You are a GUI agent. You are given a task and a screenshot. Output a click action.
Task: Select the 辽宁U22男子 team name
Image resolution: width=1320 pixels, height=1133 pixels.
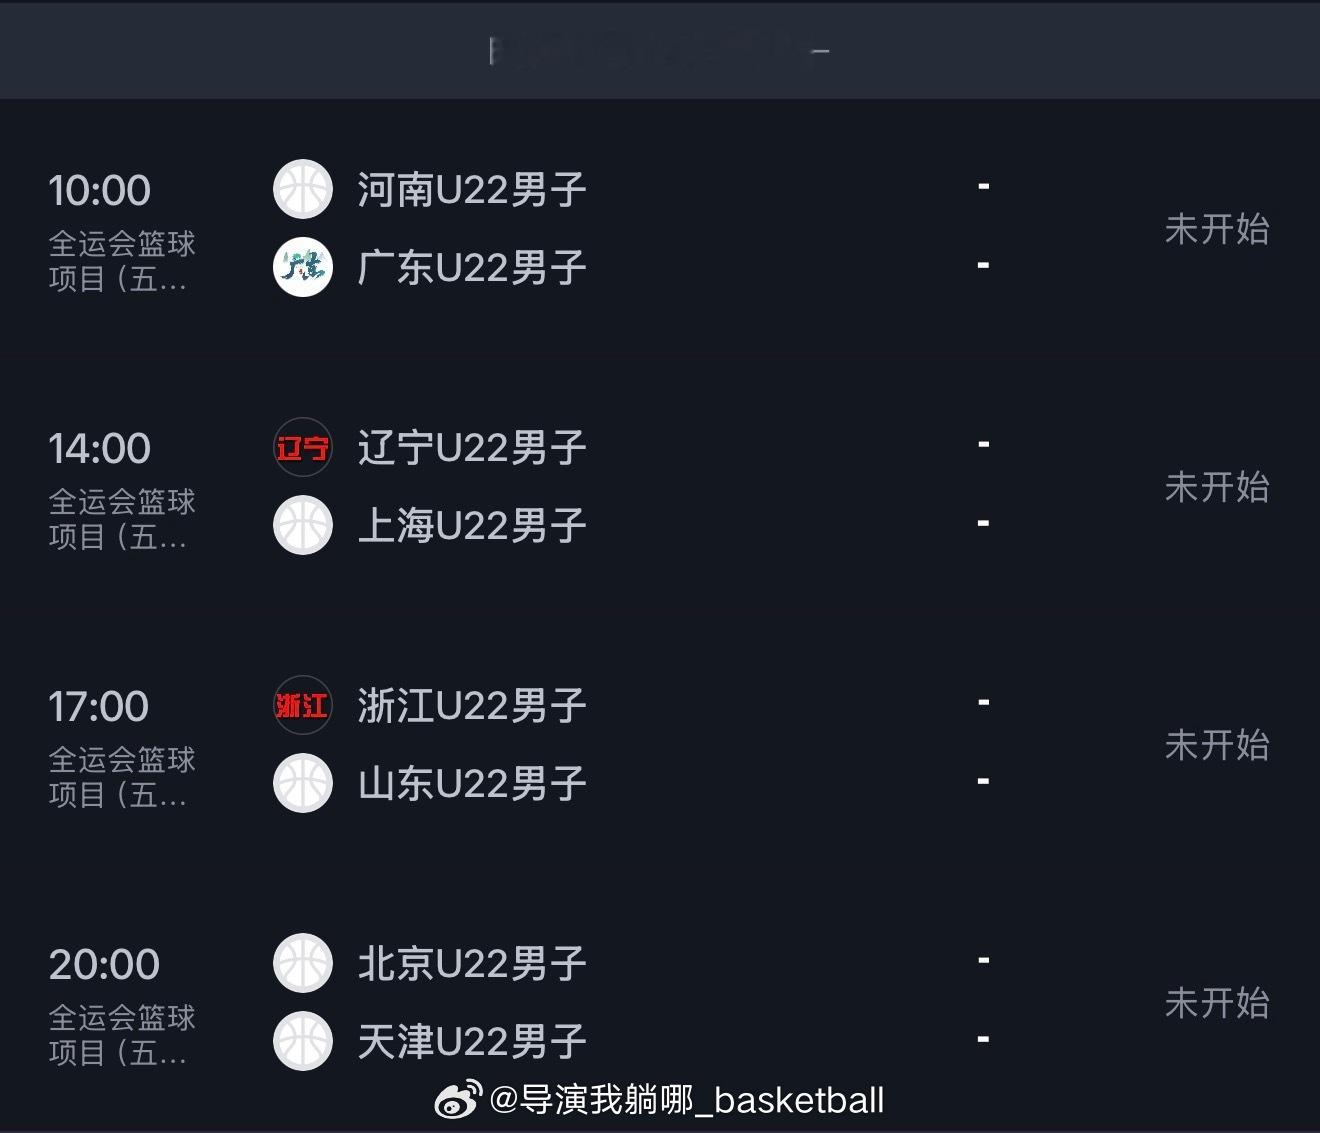[471, 447]
